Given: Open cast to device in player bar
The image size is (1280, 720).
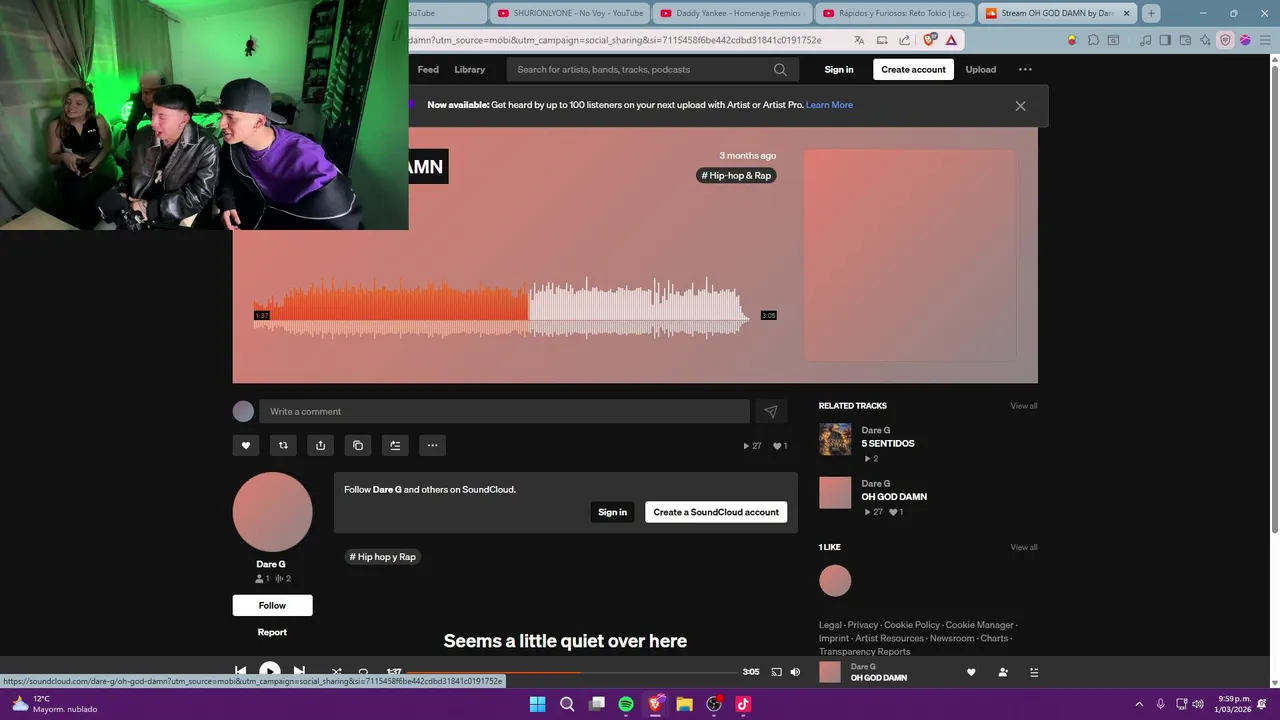Looking at the screenshot, I should pos(776,672).
